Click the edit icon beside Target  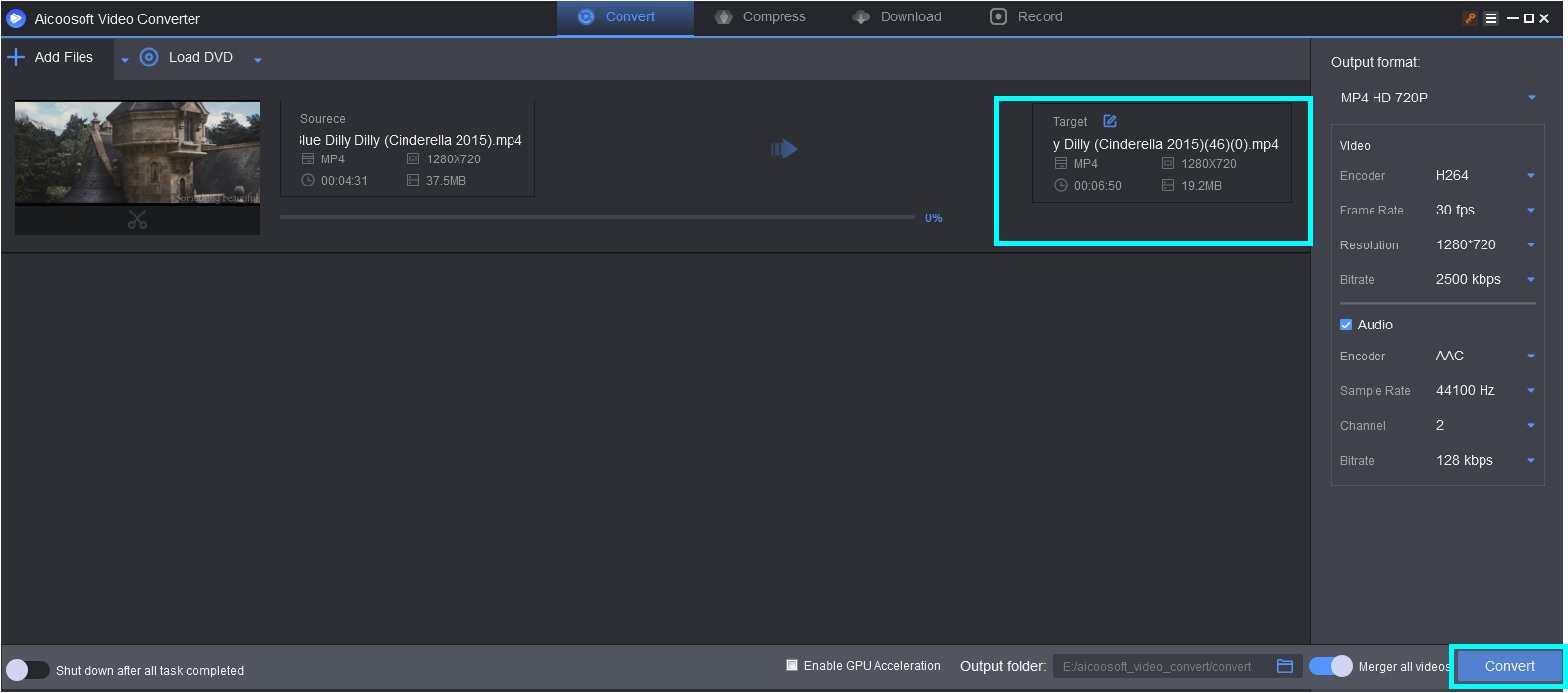pyautogui.click(x=1109, y=121)
